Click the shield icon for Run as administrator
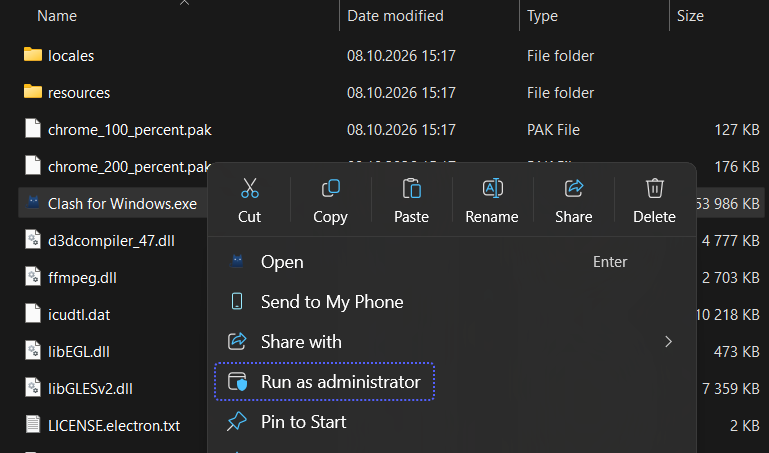Viewport: 769px width, 453px height. pyautogui.click(x=237, y=381)
